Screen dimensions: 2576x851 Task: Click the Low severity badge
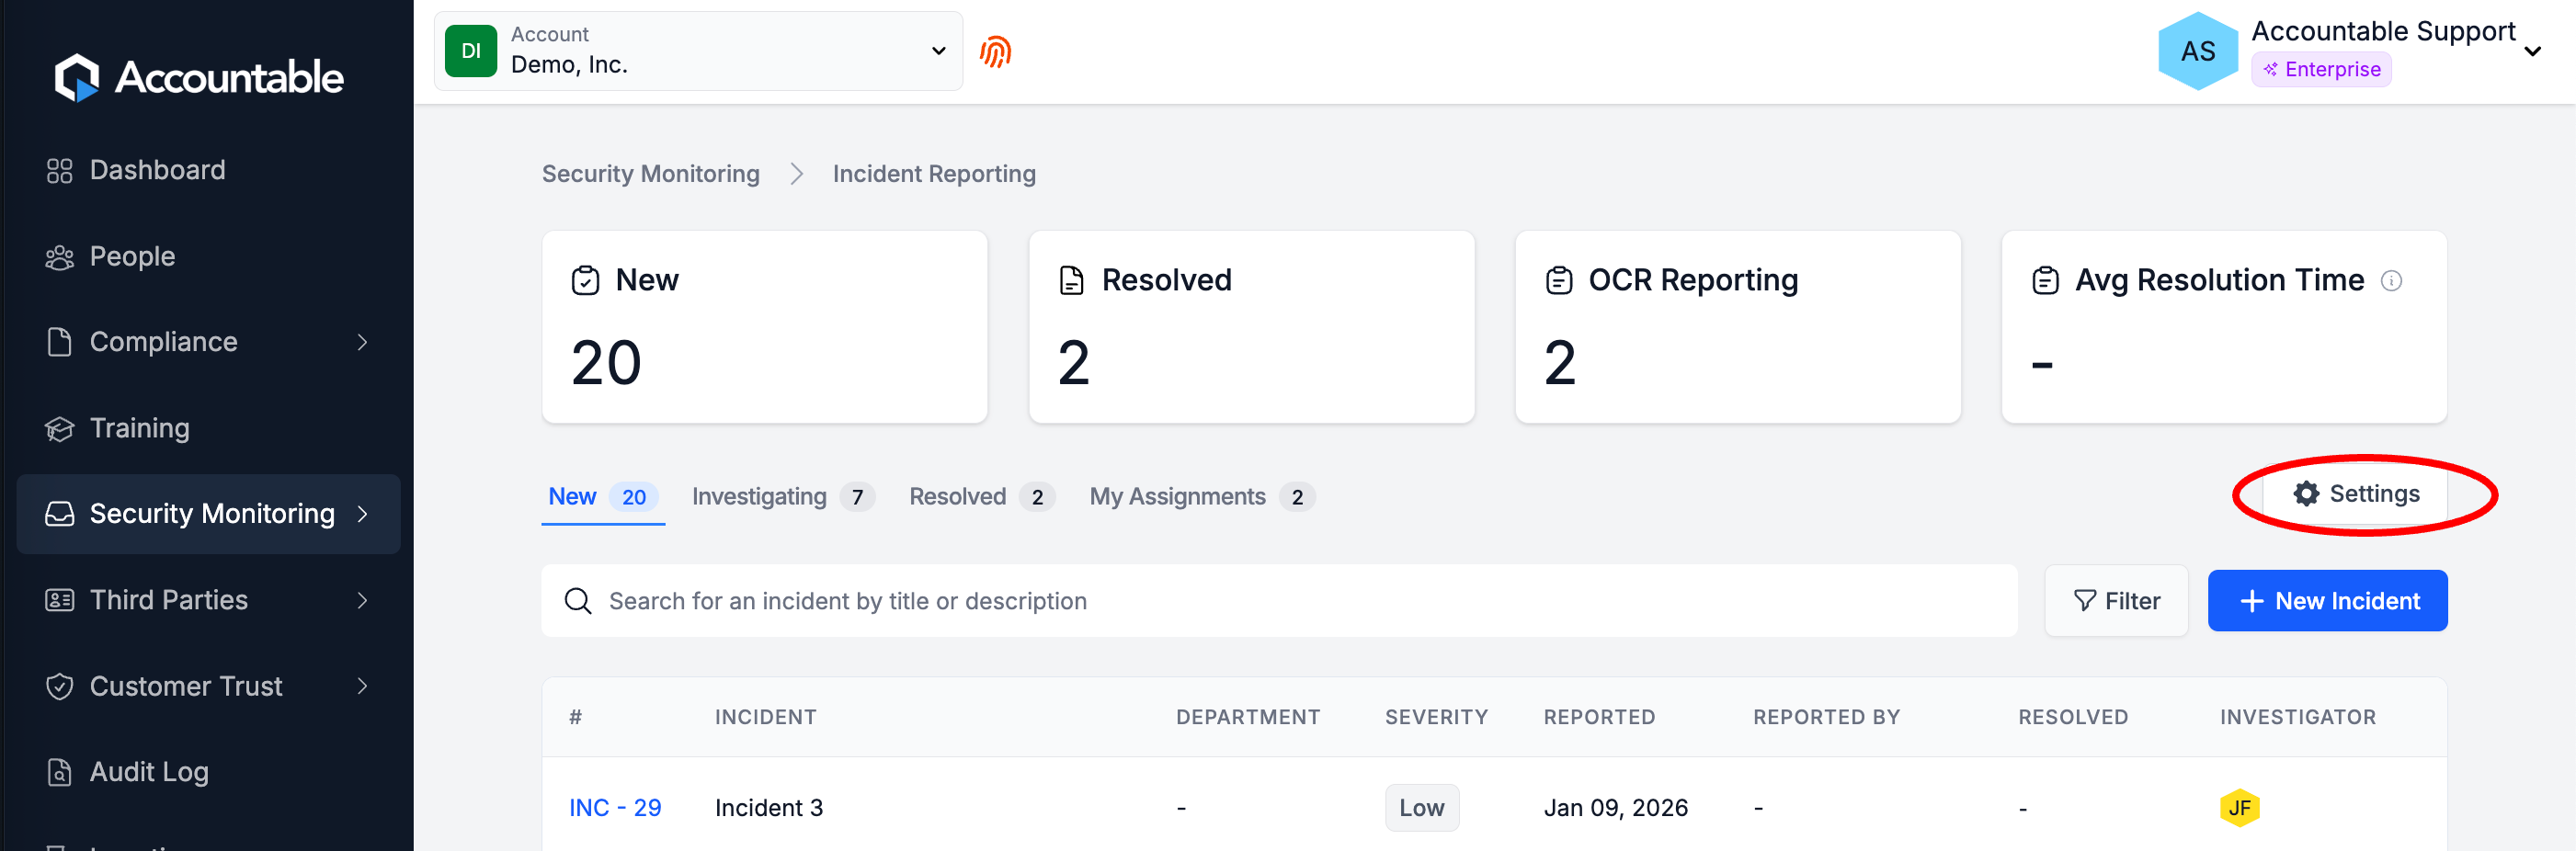click(x=1421, y=808)
